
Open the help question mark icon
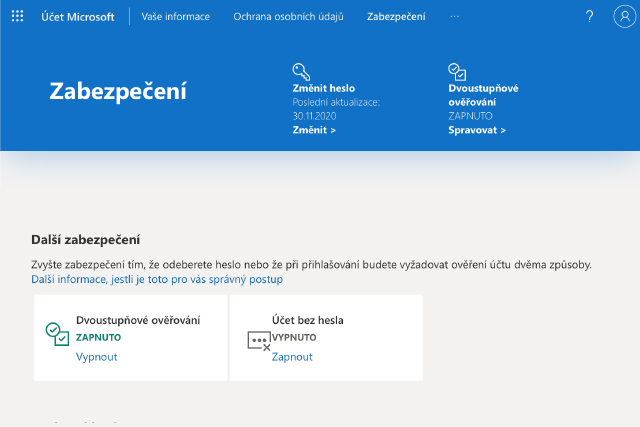(589, 16)
